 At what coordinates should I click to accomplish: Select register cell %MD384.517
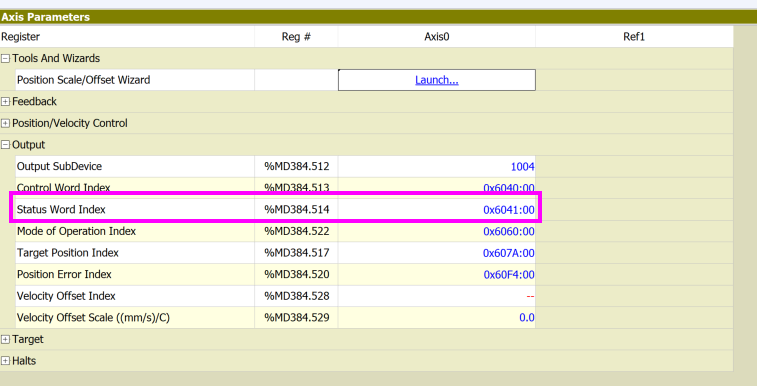coord(296,253)
